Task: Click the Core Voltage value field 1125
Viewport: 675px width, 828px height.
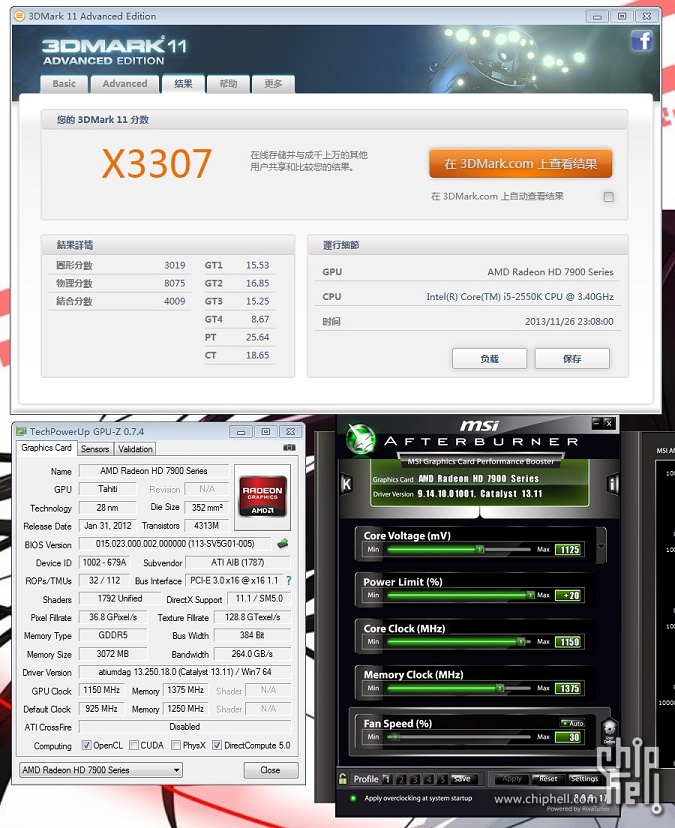Action: click(x=569, y=550)
